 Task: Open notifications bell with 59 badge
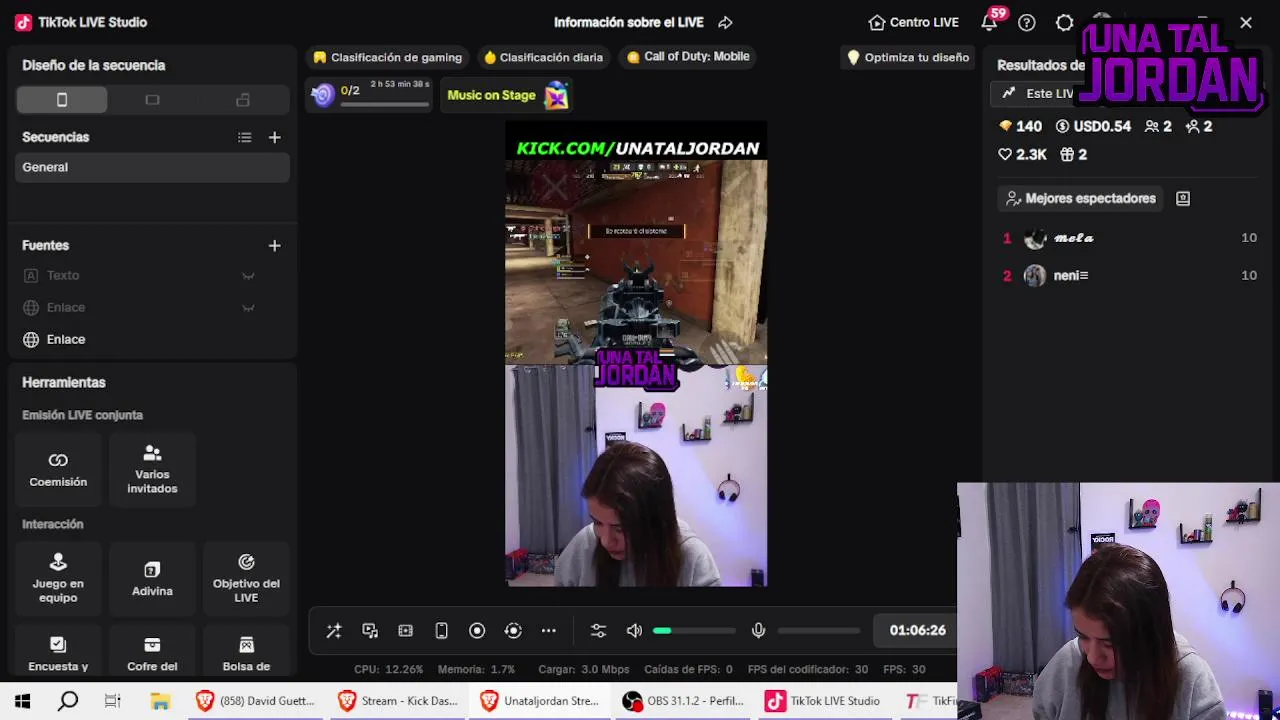point(990,22)
